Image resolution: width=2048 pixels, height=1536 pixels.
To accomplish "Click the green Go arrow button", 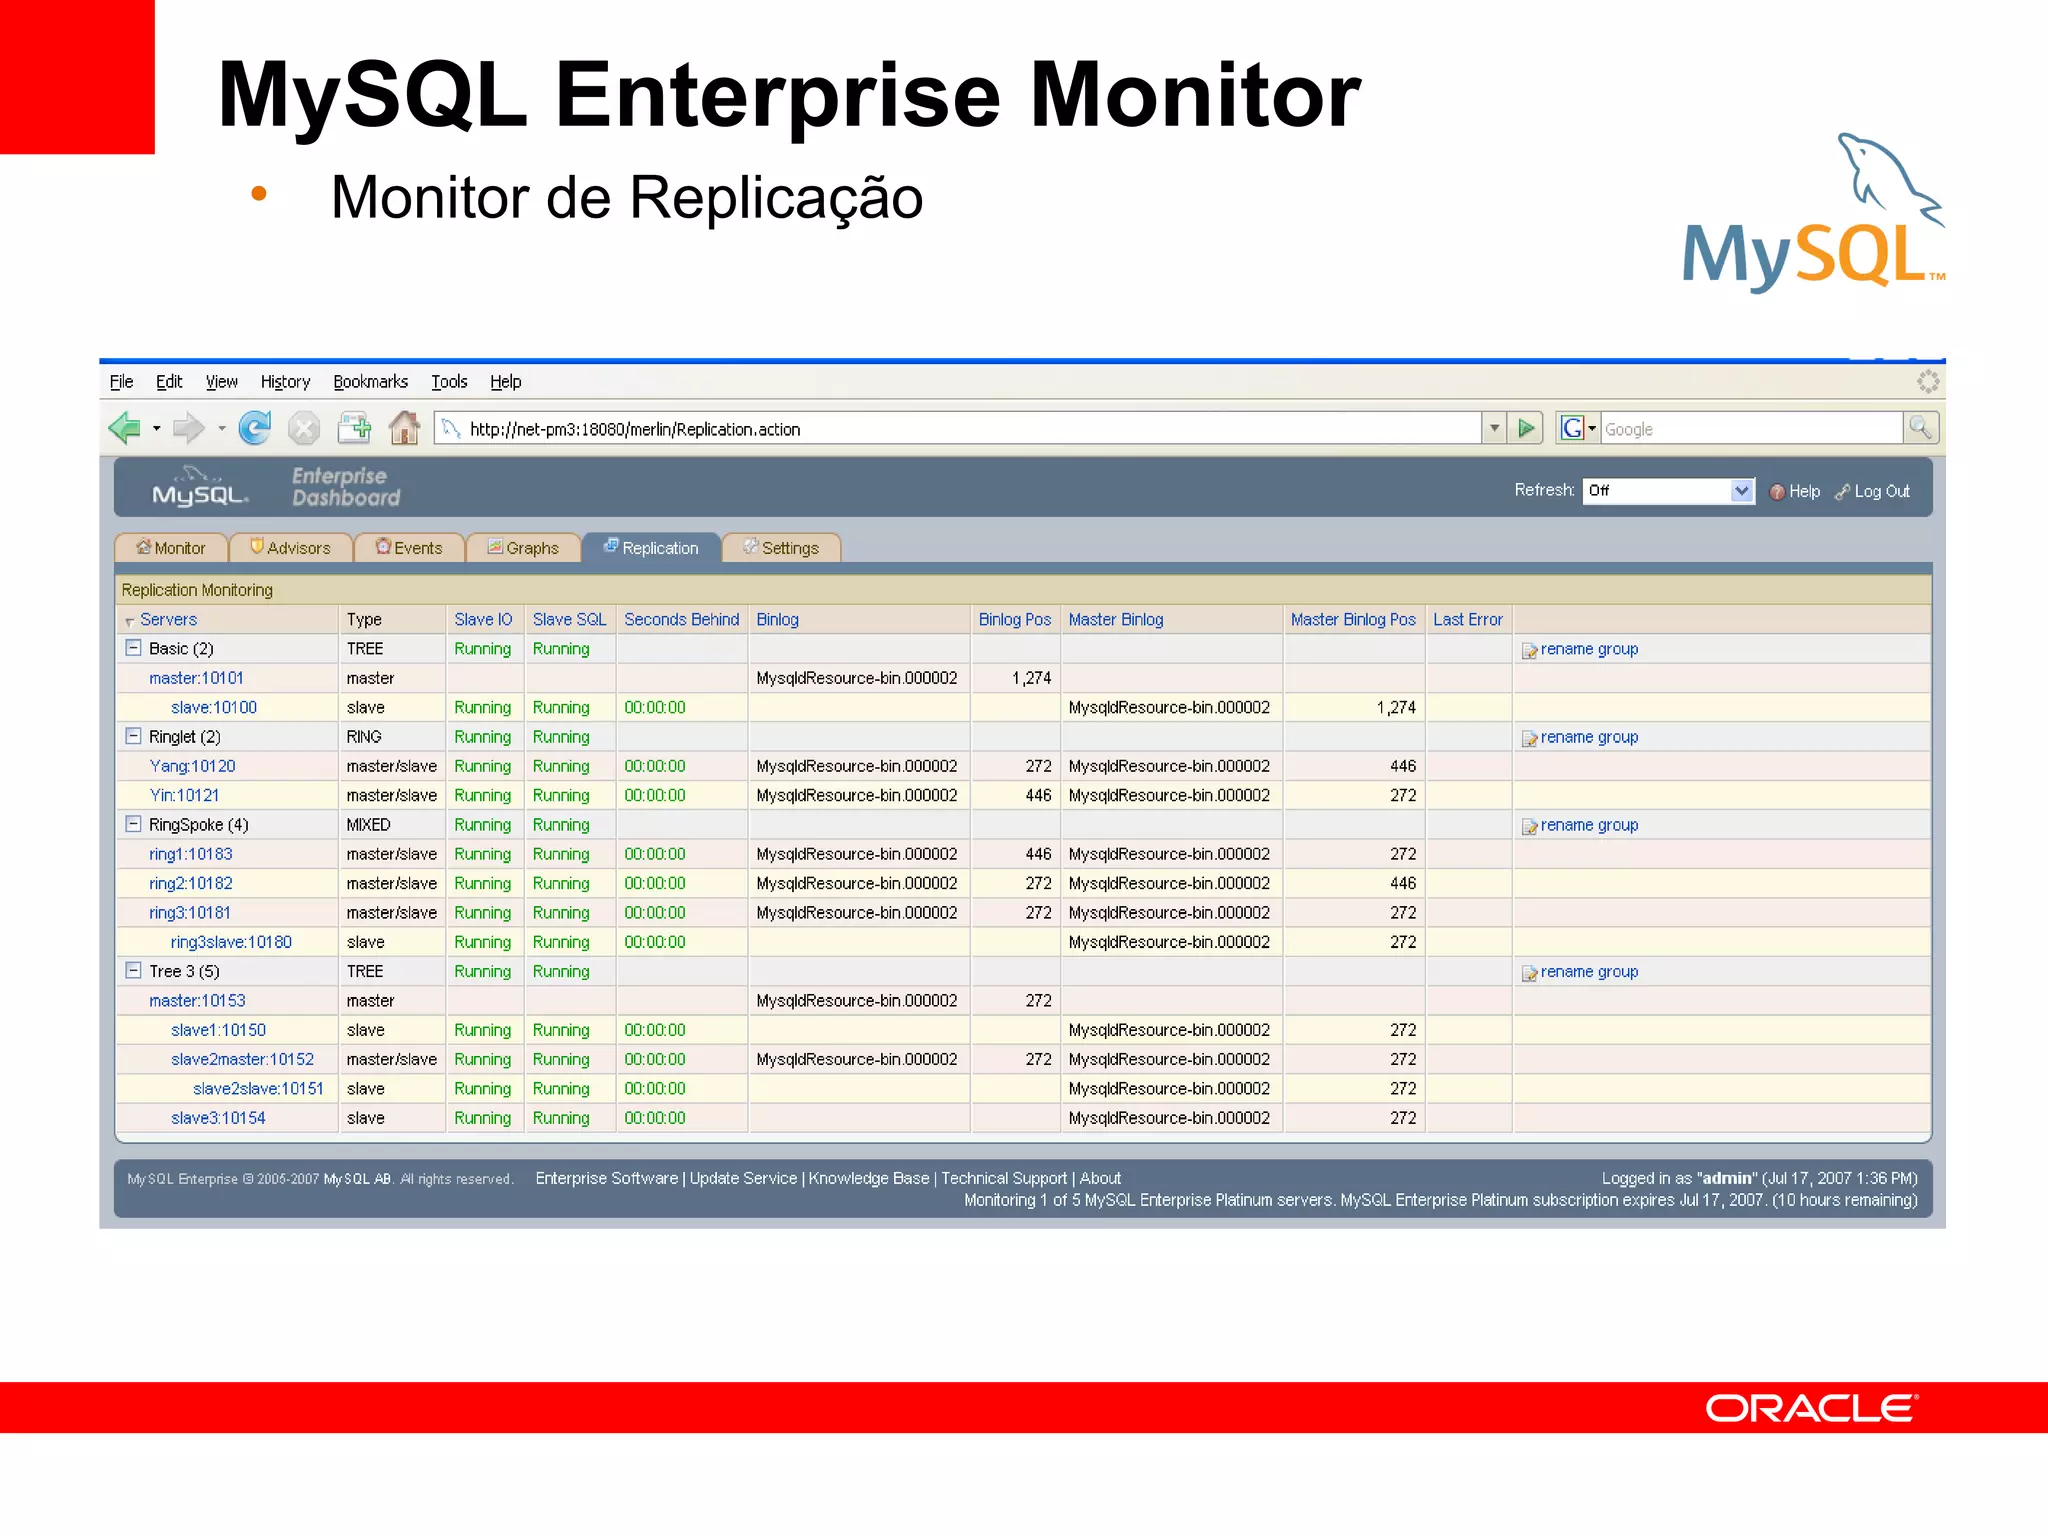I will point(1526,429).
